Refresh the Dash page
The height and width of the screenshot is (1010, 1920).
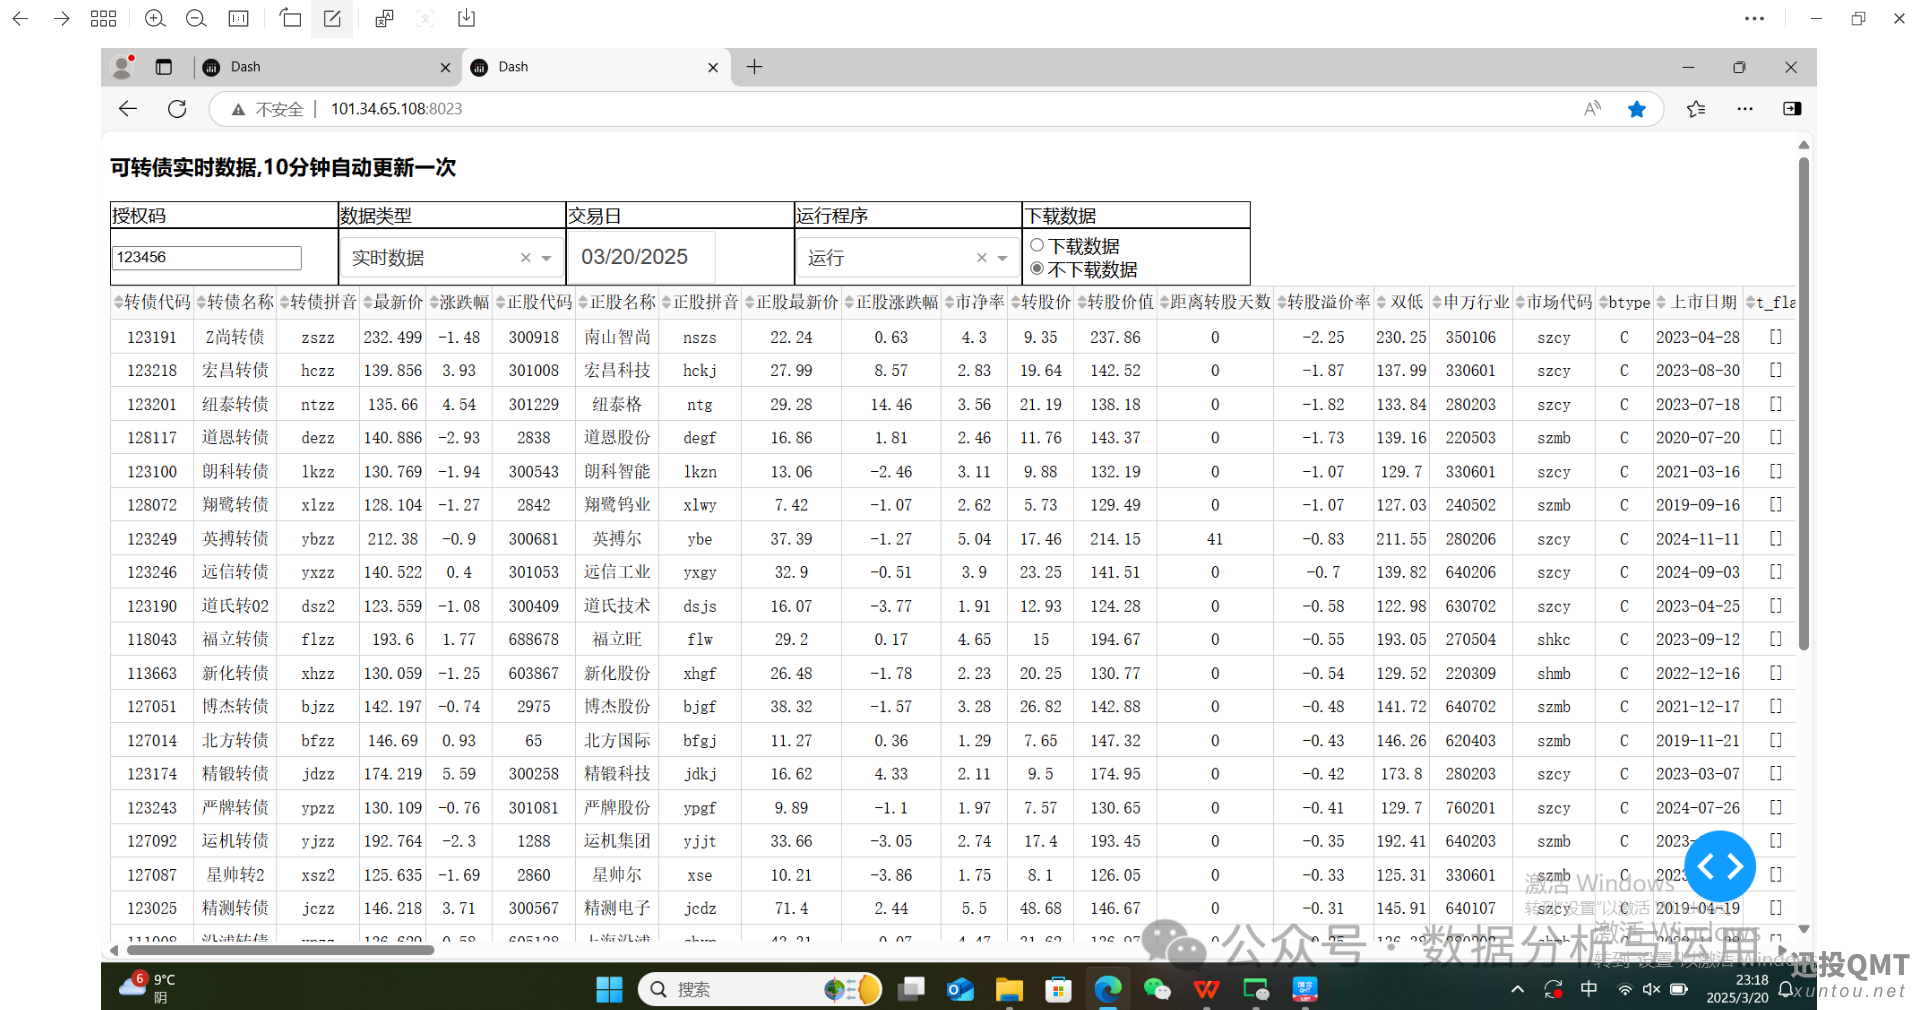pyautogui.click(x=177, y=109)
